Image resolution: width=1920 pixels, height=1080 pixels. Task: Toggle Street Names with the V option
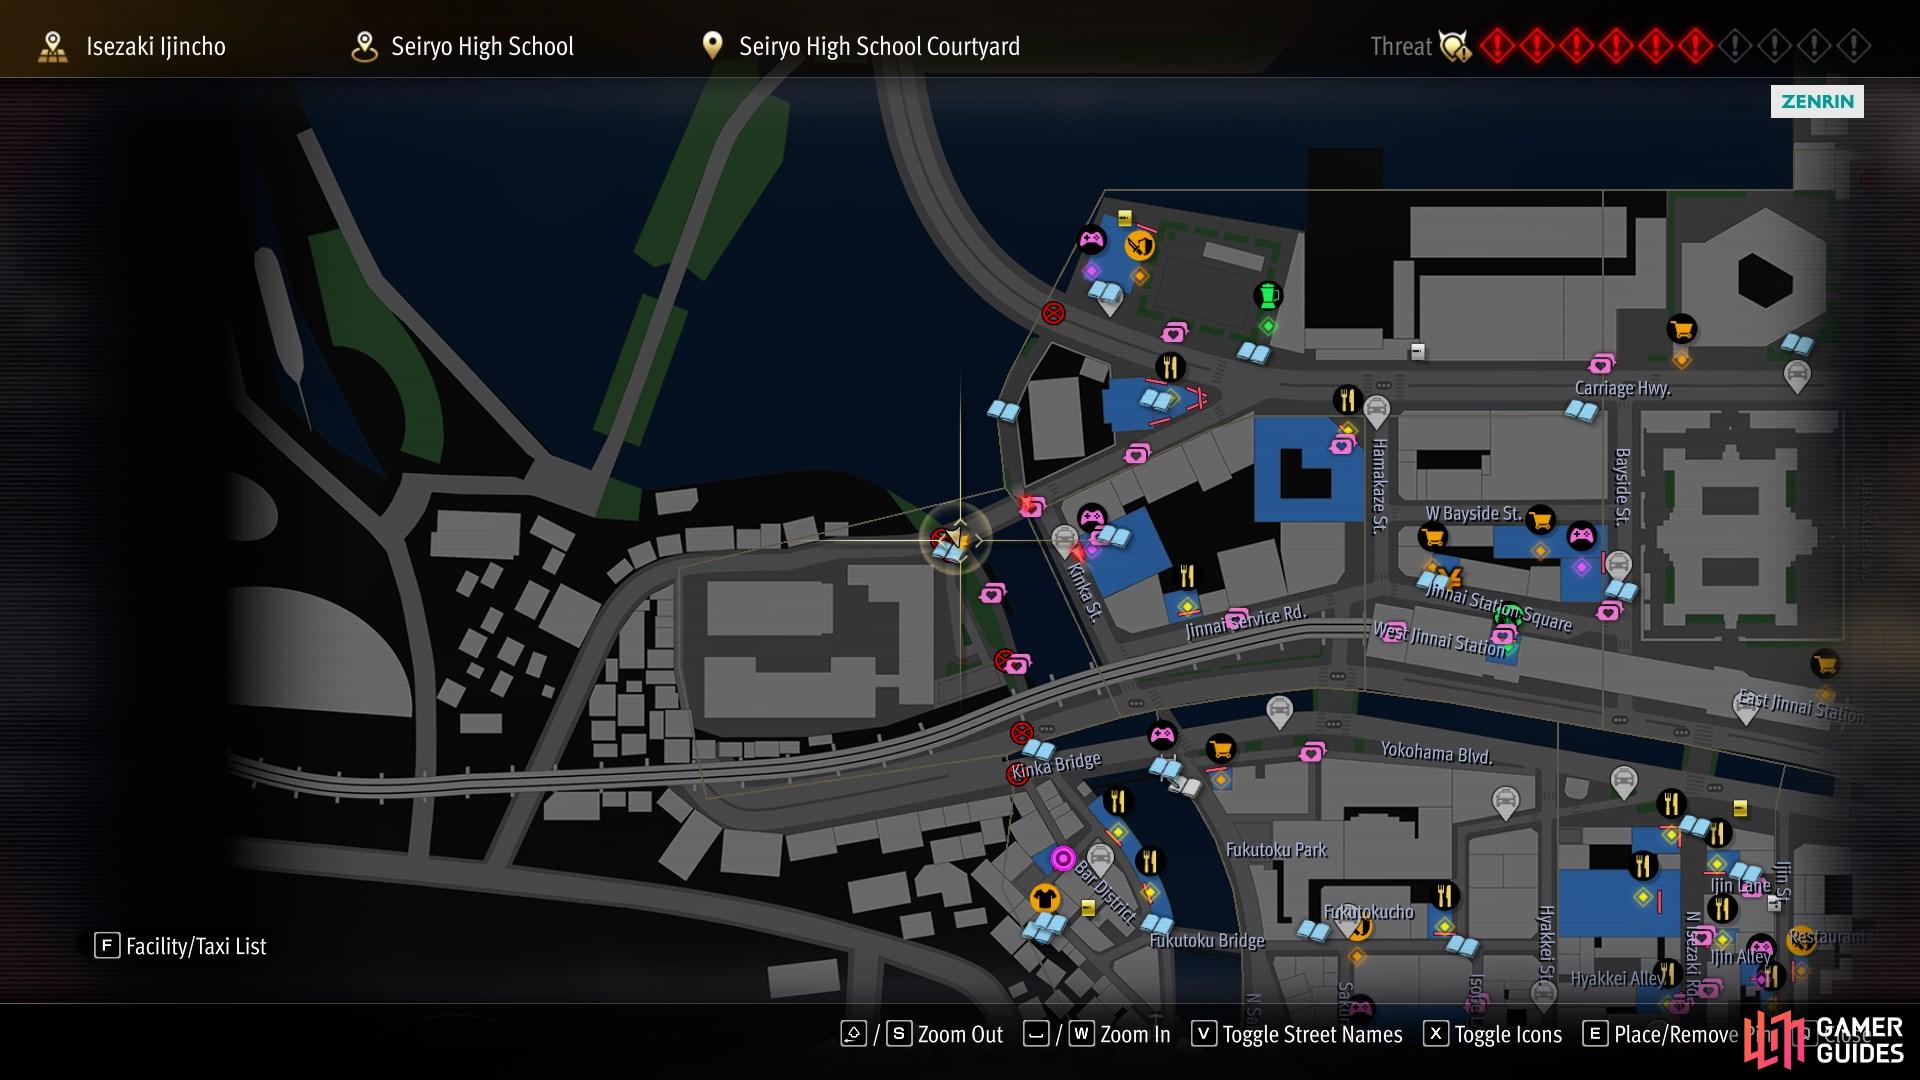pyautogui.click(x=1298, y=1034)
